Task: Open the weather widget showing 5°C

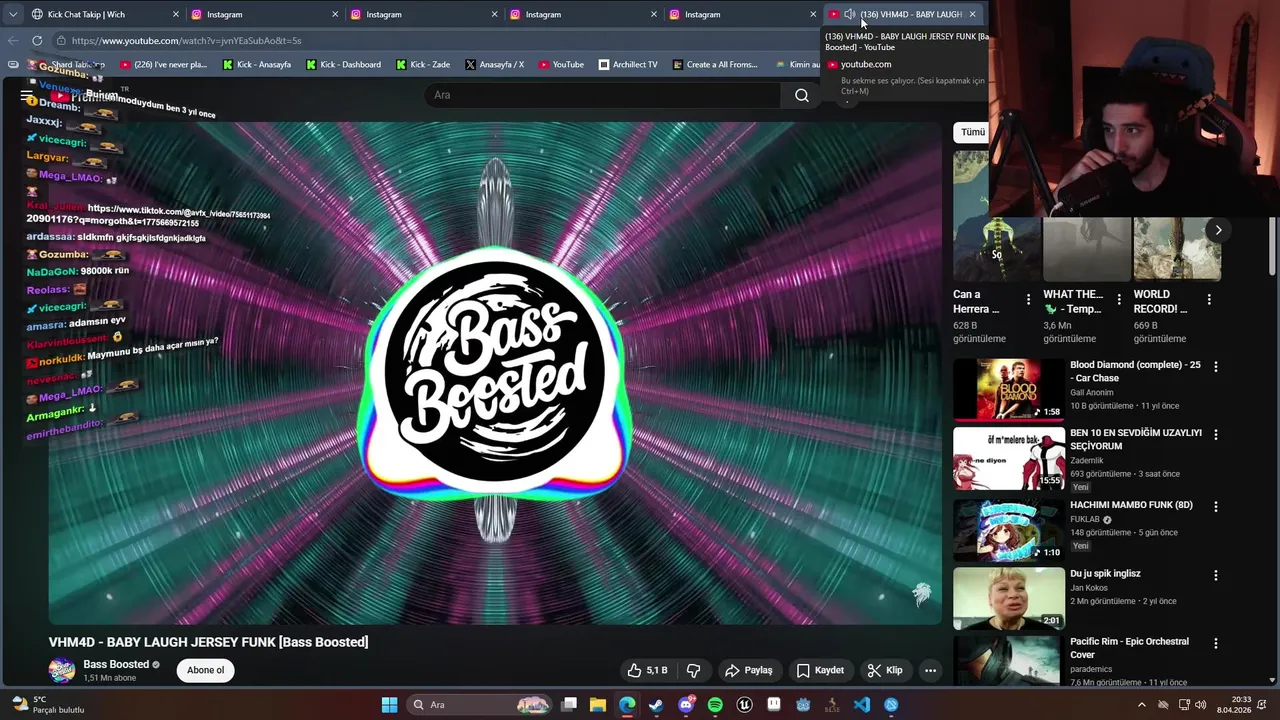Action: (x=48, y=705)
